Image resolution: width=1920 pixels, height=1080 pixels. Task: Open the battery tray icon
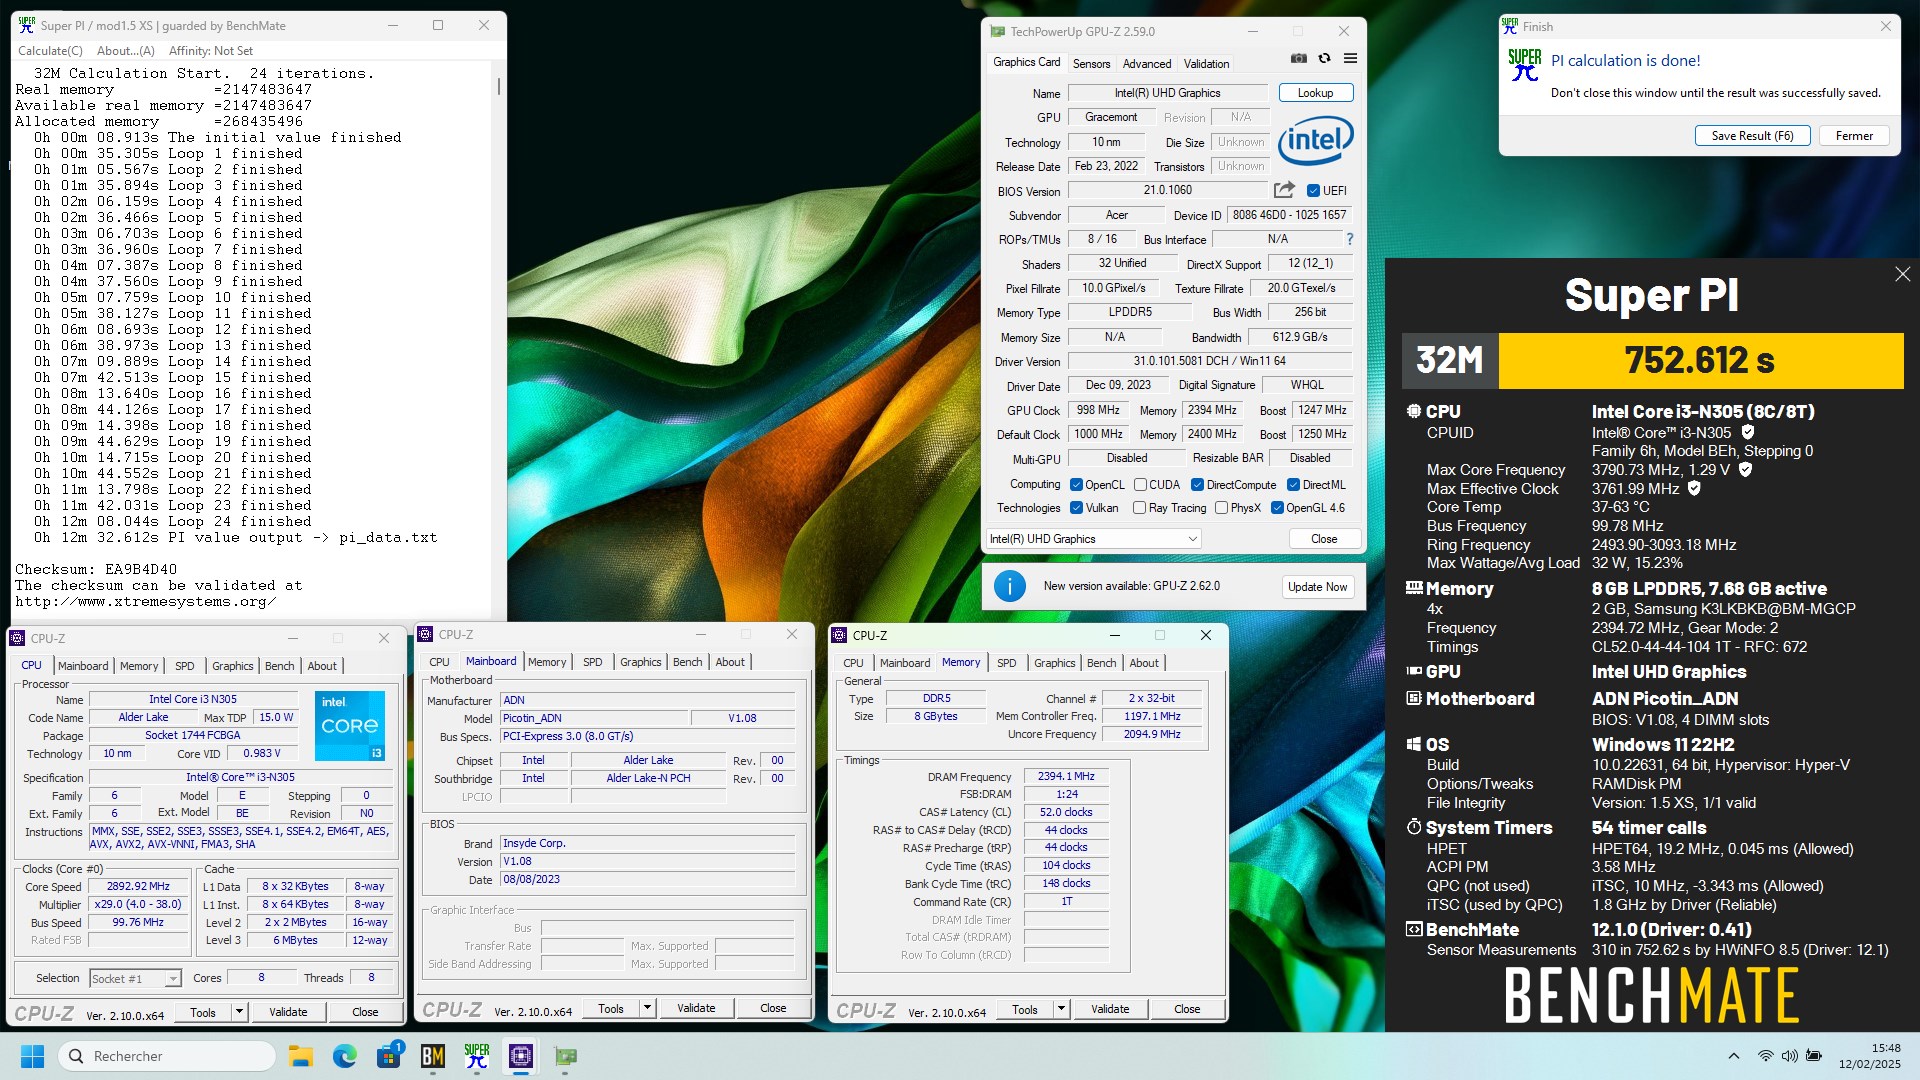1813,1056
